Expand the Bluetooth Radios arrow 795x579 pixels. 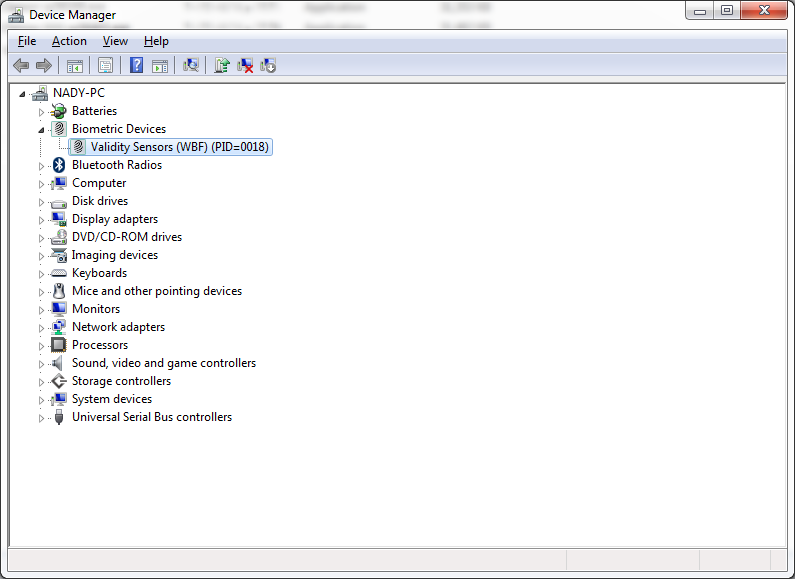click(41, 166)
